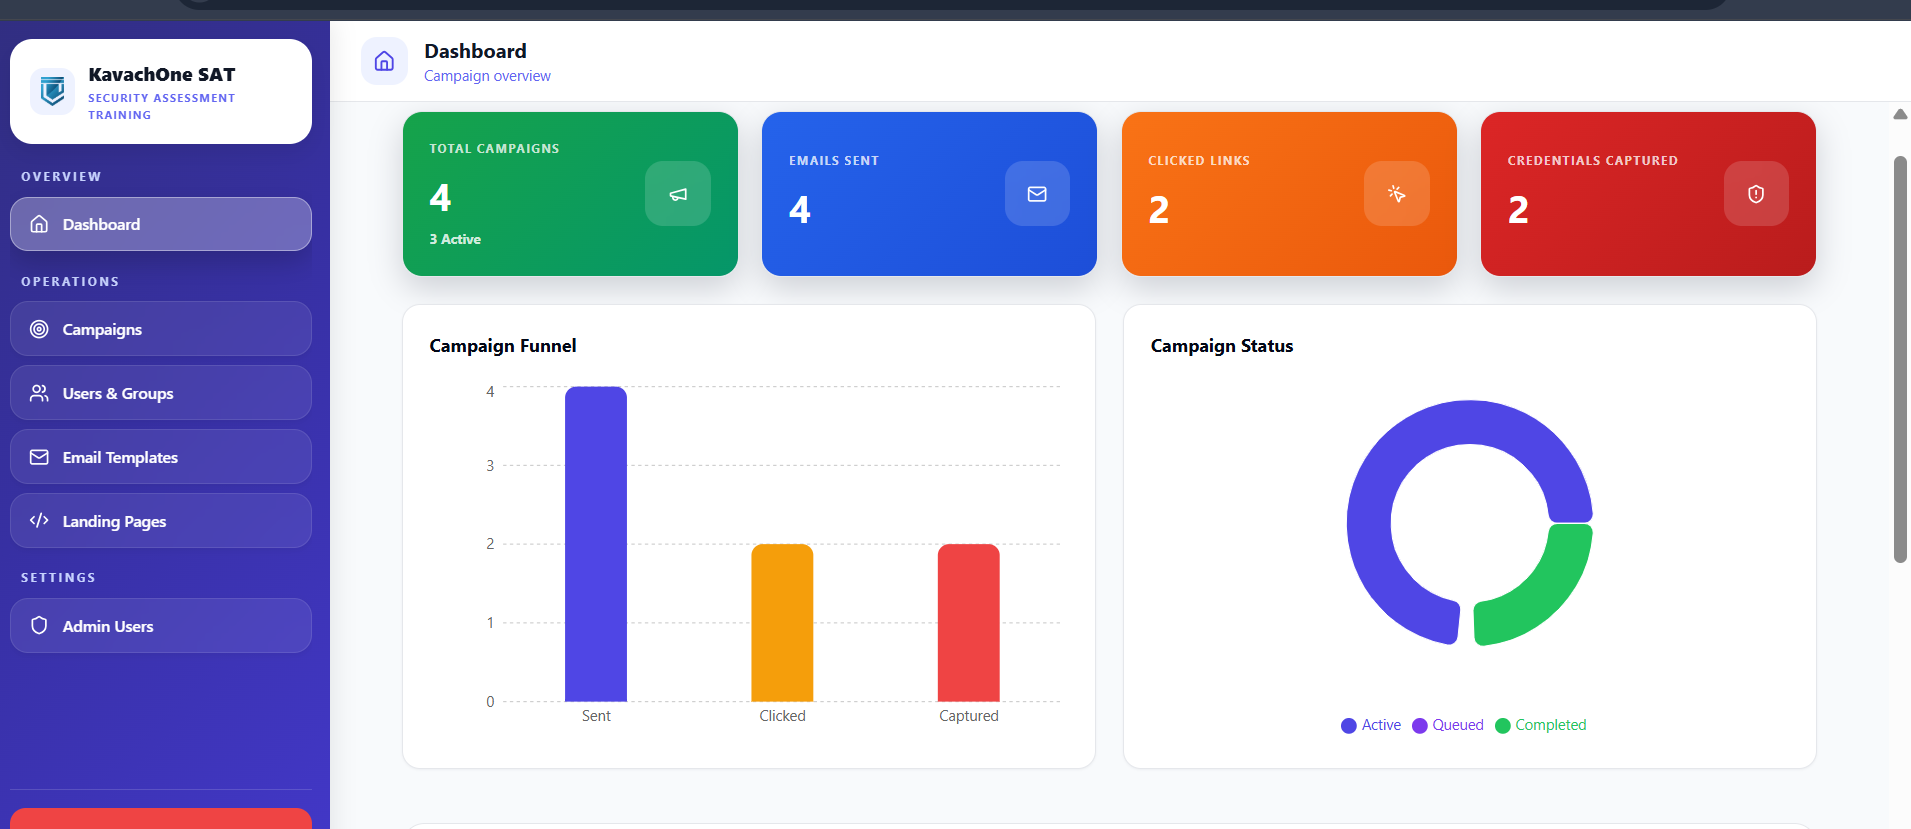Toggle the Queued legend entry
This screenshot has width=1911, height=829.
pos(1448,725)
